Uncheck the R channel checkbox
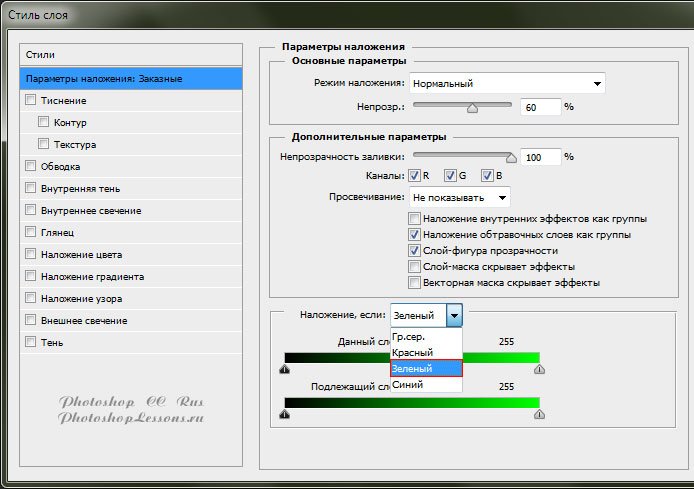This screenshot has width=694, height=489. 415,177
